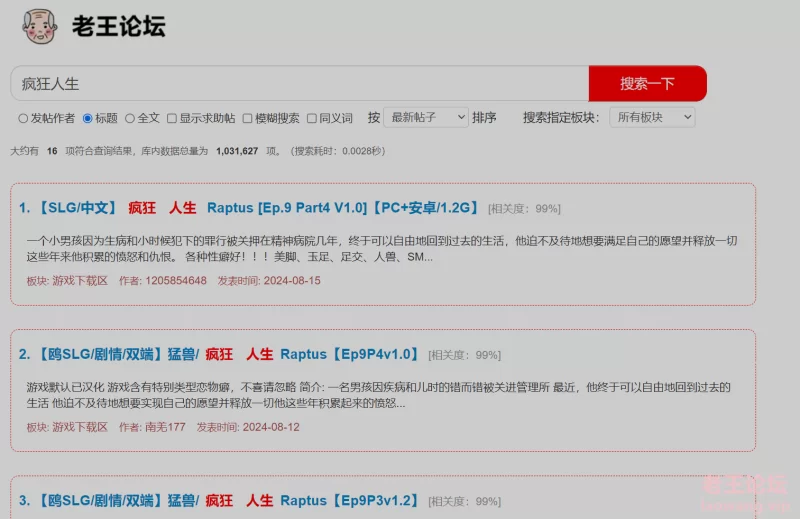The image size is (800, 519).
Task: Enable the 显示求助帖 checkbox
Action: [172, 118]
